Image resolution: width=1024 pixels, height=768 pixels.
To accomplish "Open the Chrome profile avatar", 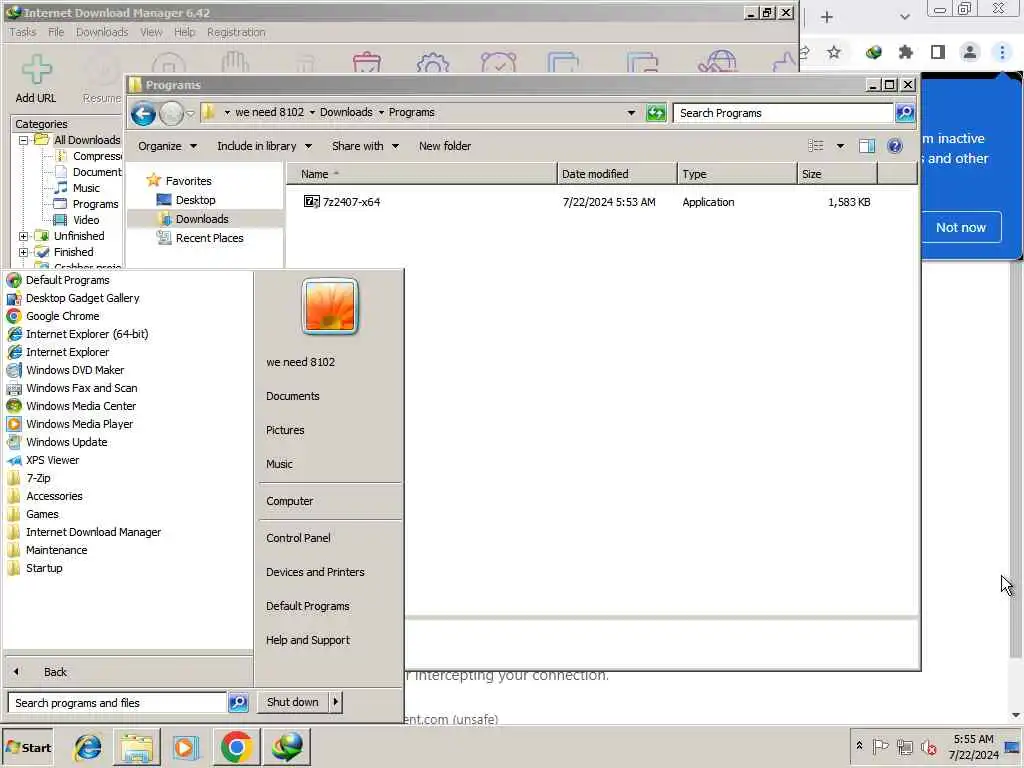I will click(x=970, y=52).
